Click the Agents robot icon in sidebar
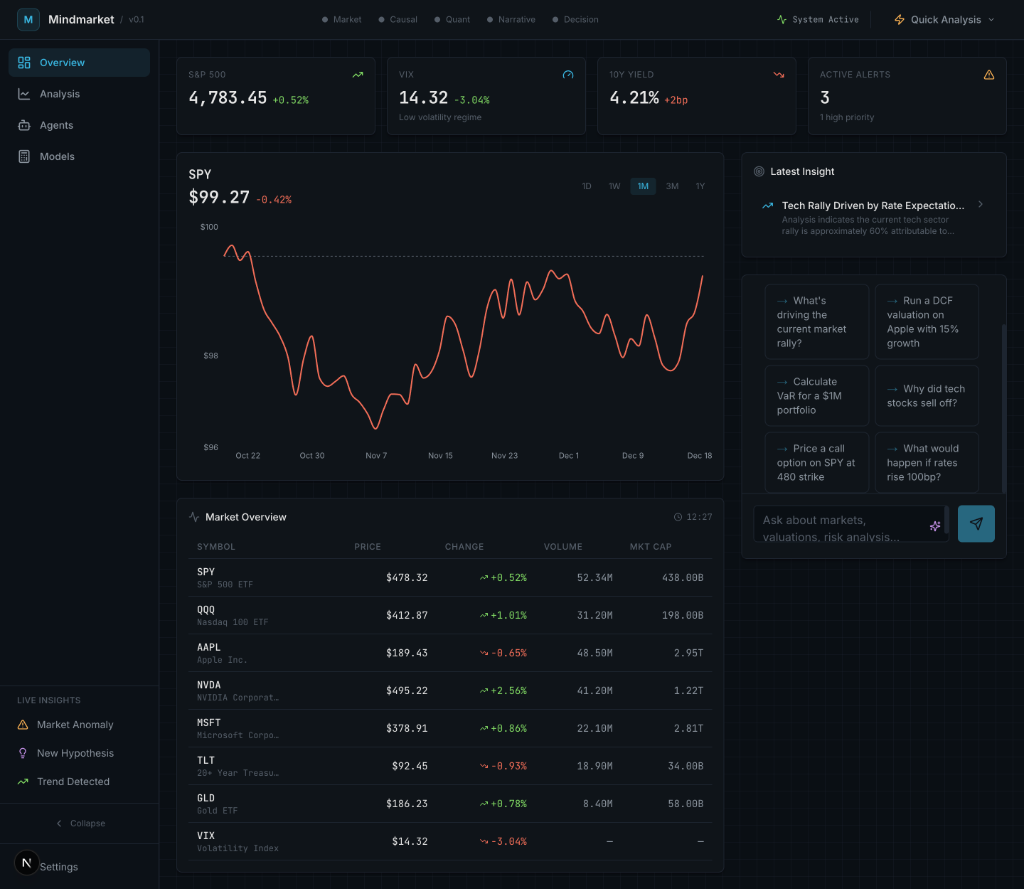The width and height of the screenshot is (1024, 889). (24, 125)
